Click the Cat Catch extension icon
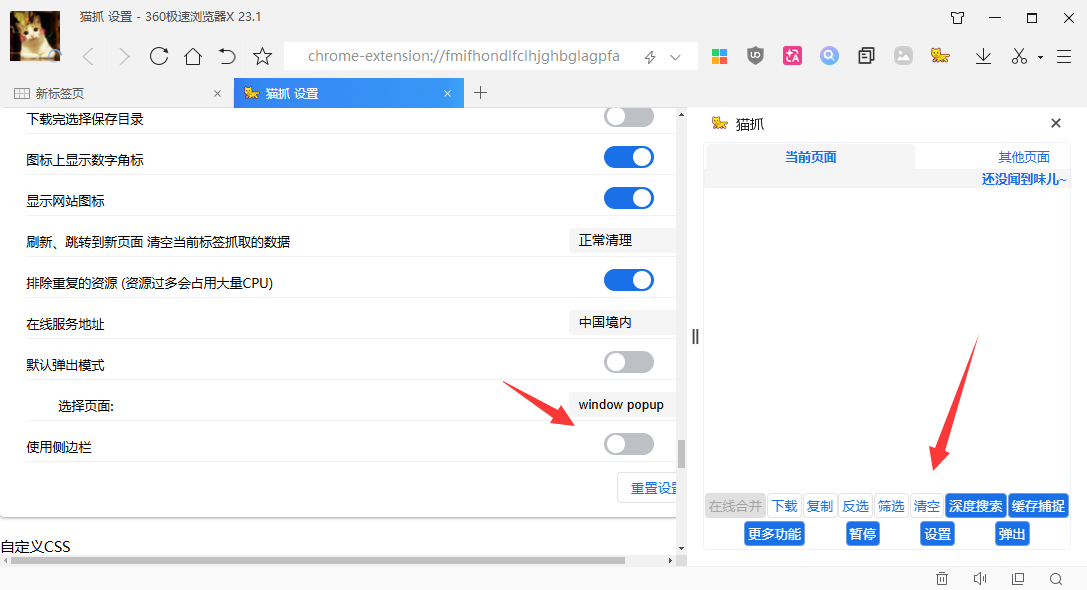The image size is (1087, 590). click(x=939, y=56)
